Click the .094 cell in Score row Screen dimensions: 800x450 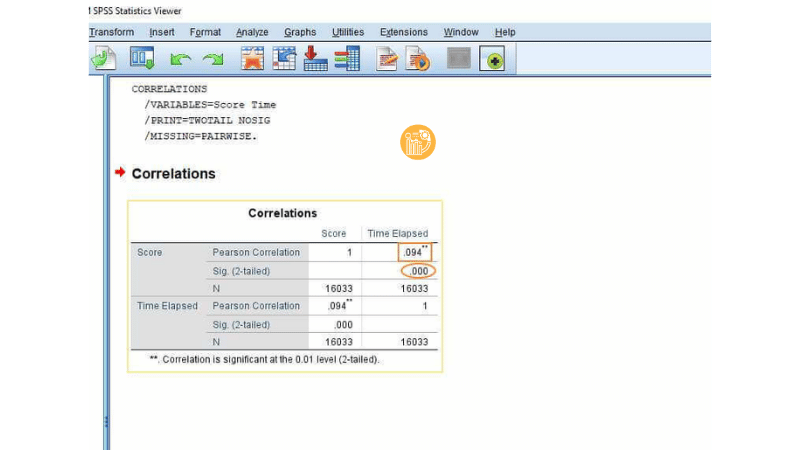pyautogui.click(x=415, y=252)
